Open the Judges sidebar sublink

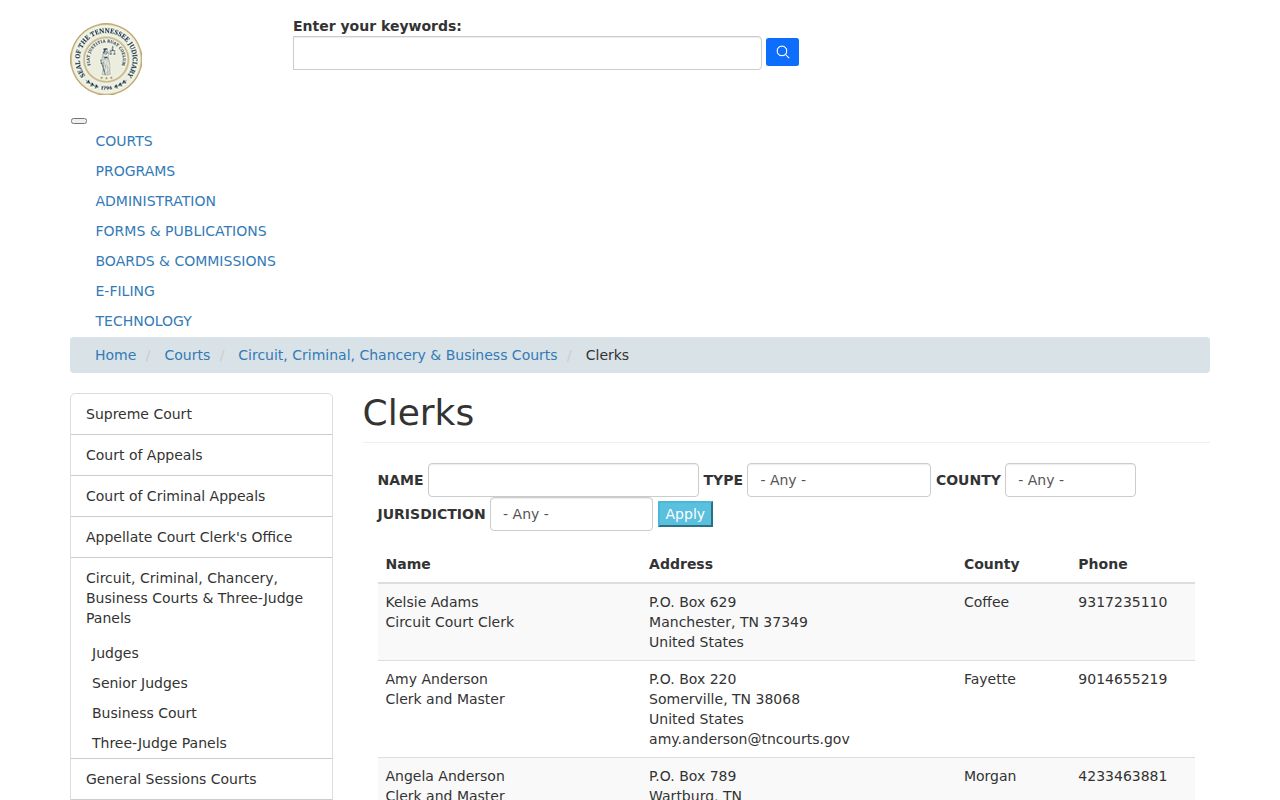115,653
